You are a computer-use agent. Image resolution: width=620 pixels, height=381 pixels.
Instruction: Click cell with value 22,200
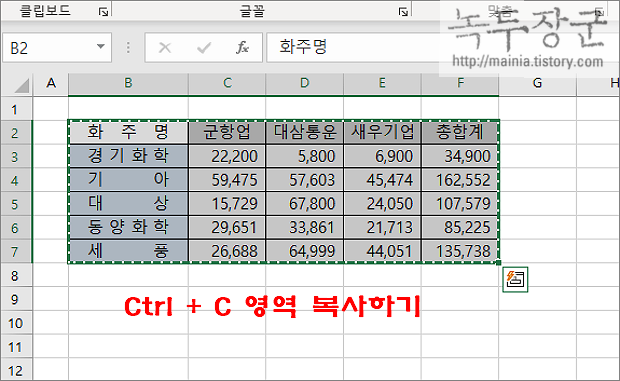pos(227,156)
